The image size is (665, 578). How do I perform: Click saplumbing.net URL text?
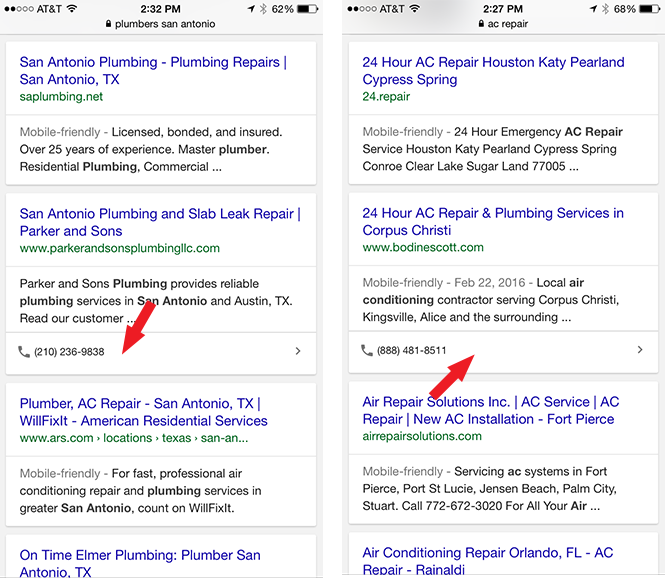coord(61,97)
